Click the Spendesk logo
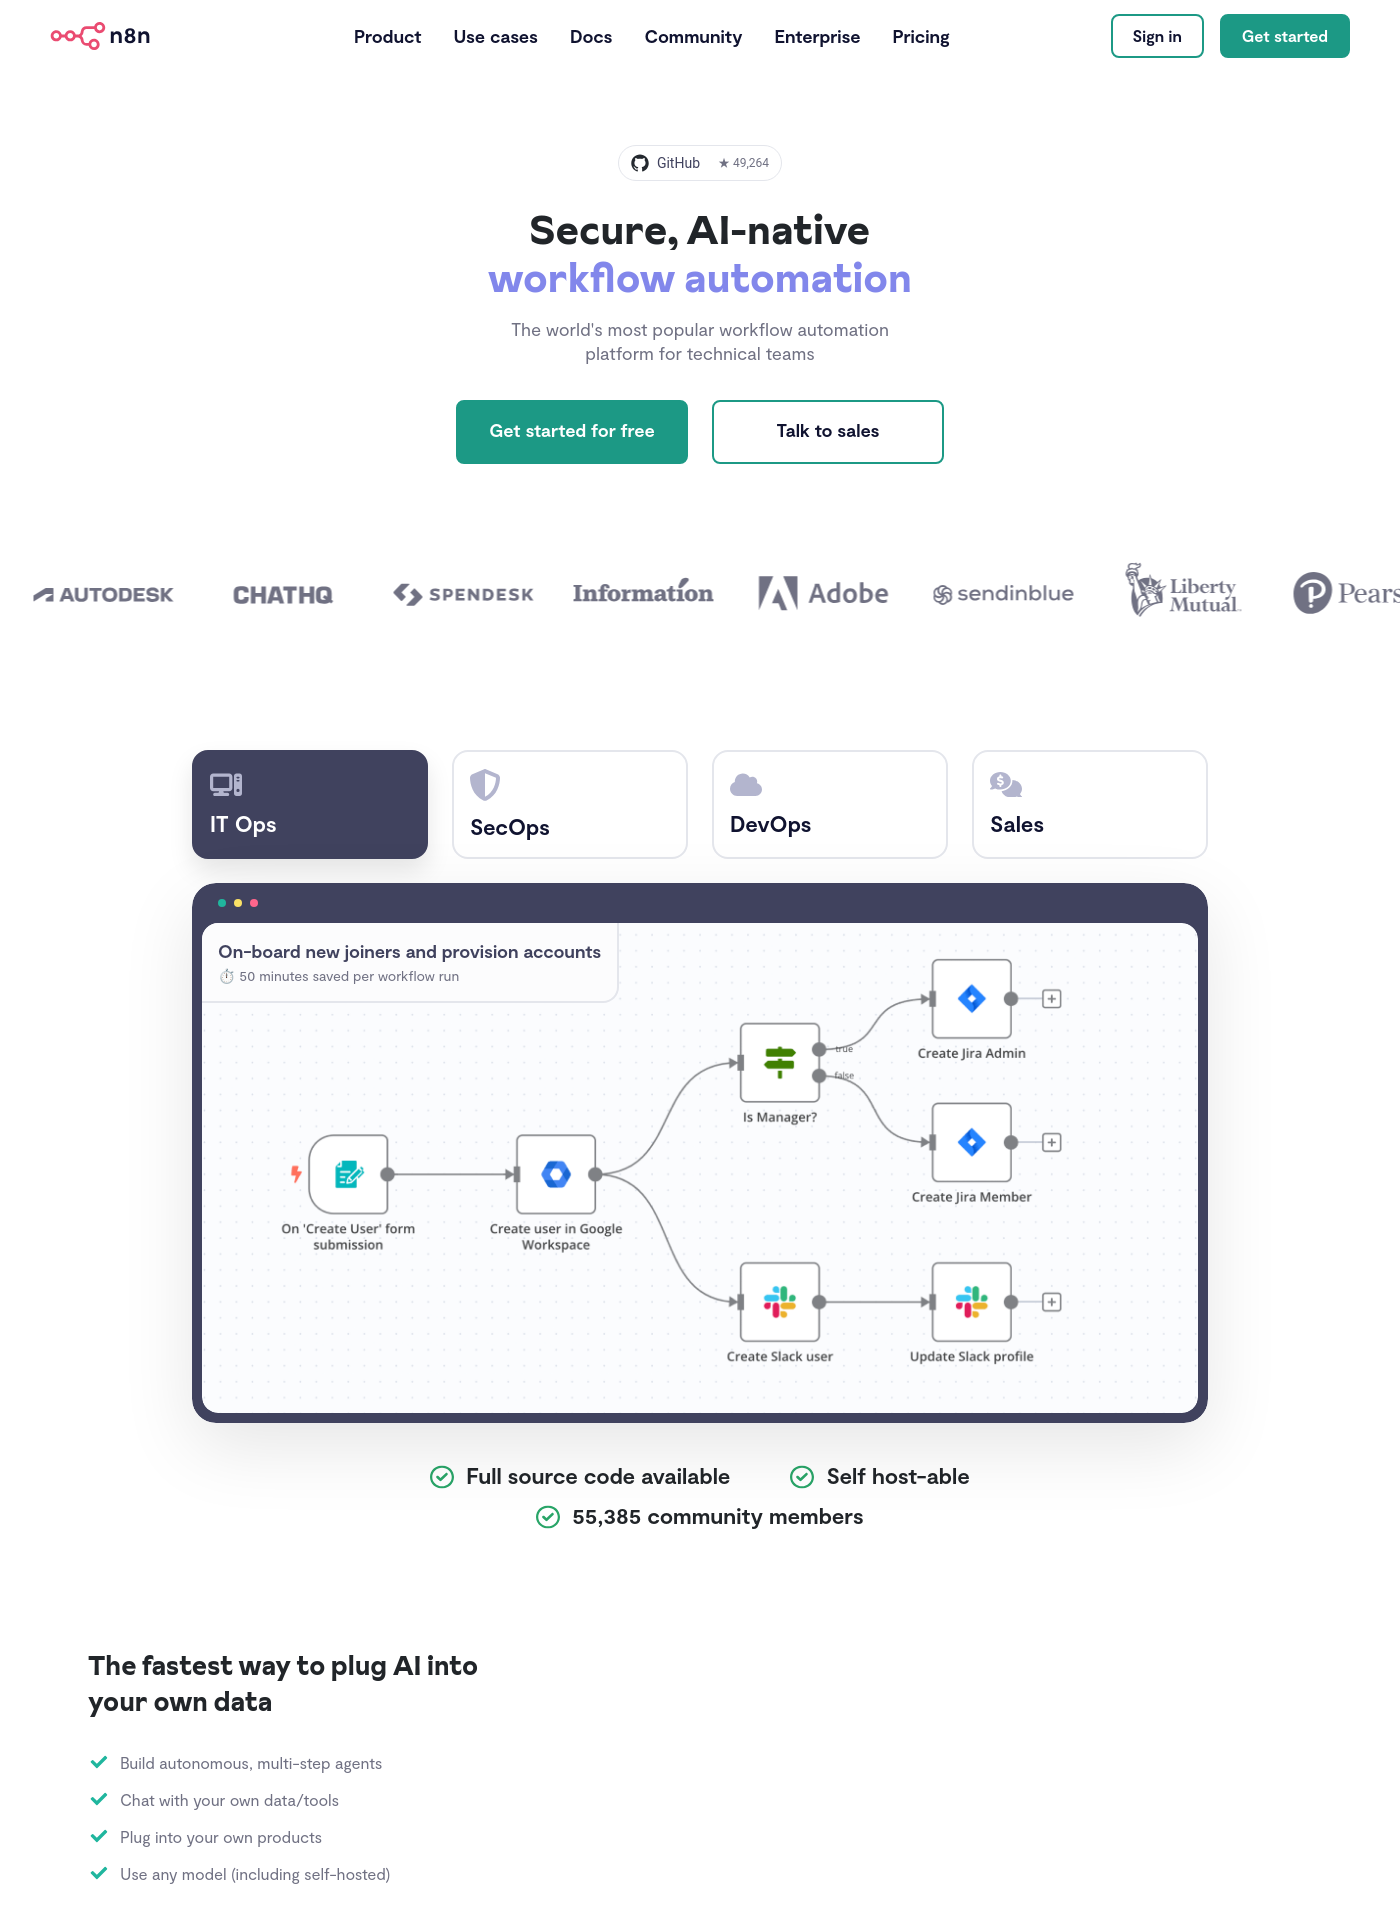The height and width of the screenshot is (1920, 1400). click(x=463, y=594)
